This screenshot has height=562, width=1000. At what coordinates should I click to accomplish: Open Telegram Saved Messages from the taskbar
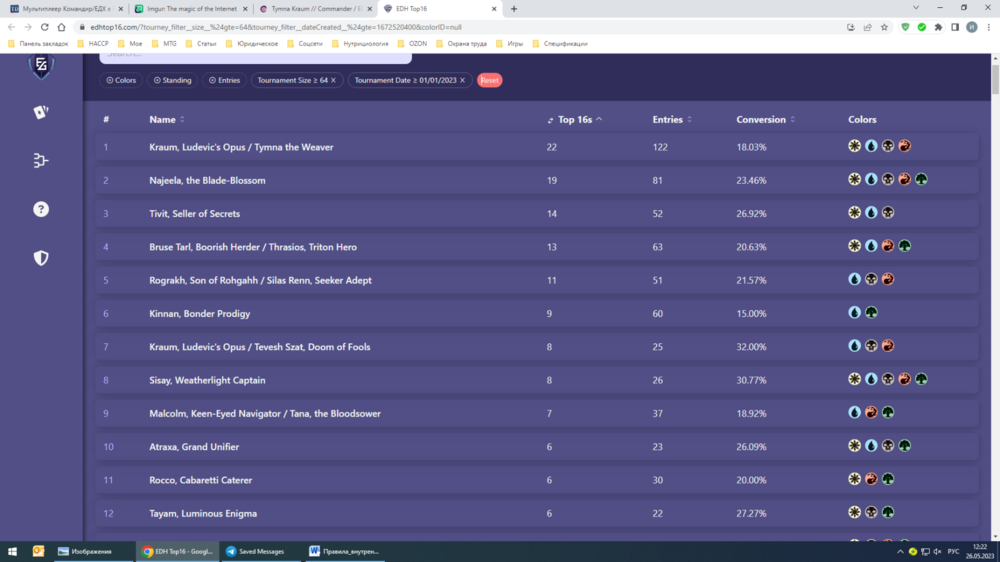[x=255, y=551]
